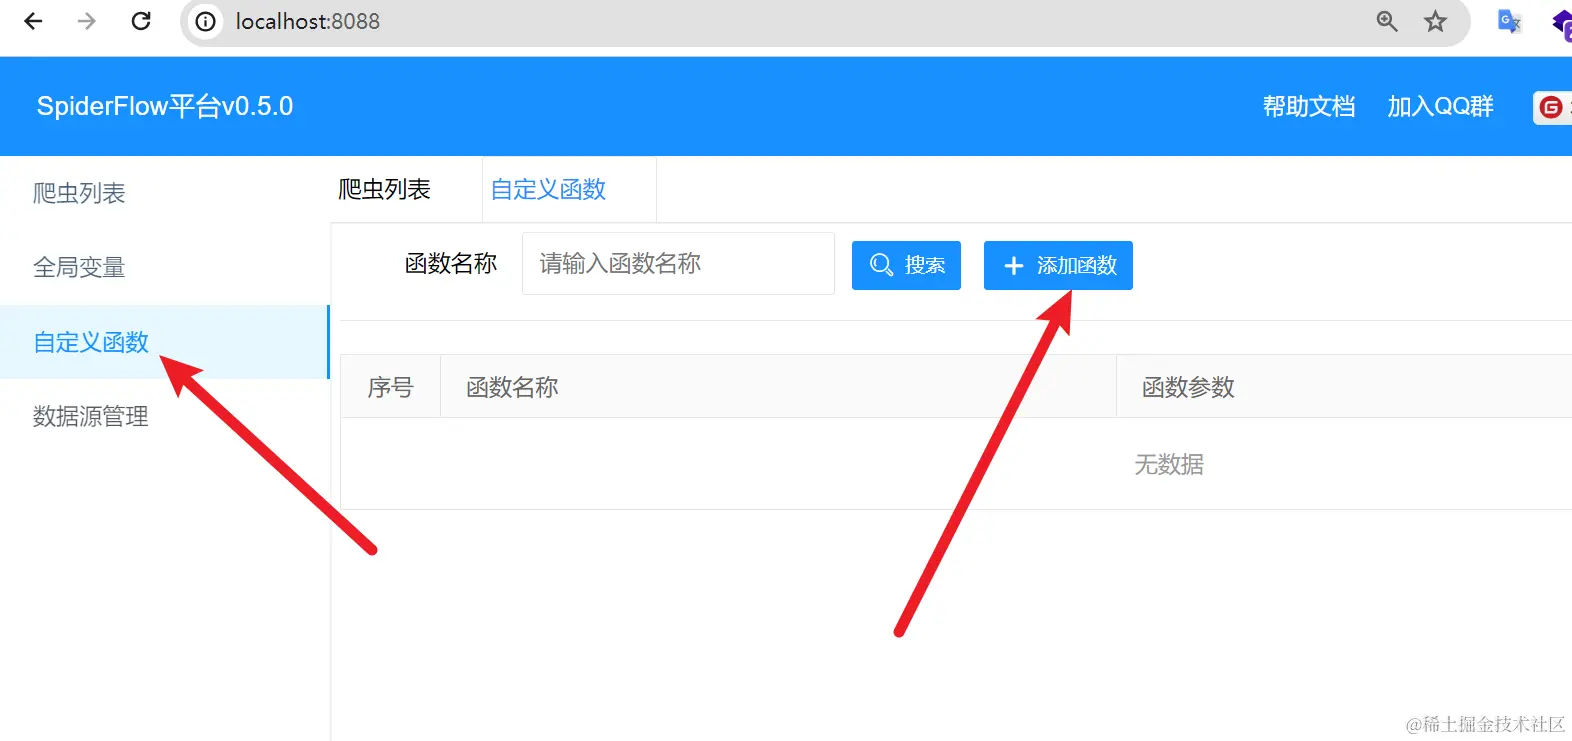Click the 搜索 search button

tap(906, 265)
